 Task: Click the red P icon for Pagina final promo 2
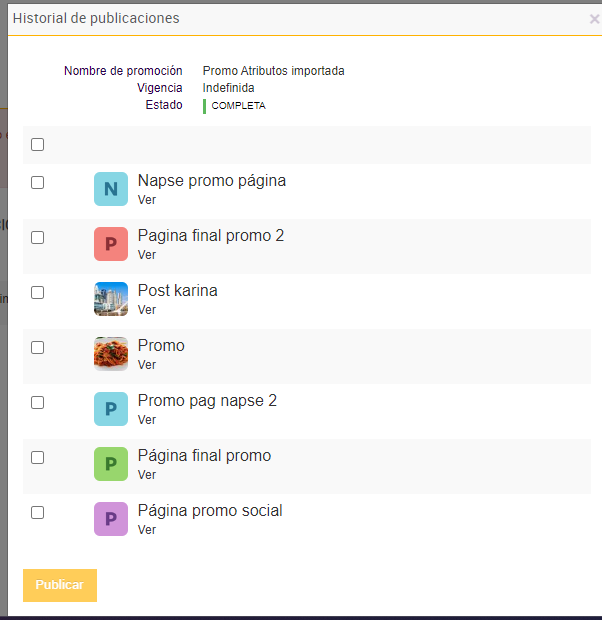tap(111, 244)
